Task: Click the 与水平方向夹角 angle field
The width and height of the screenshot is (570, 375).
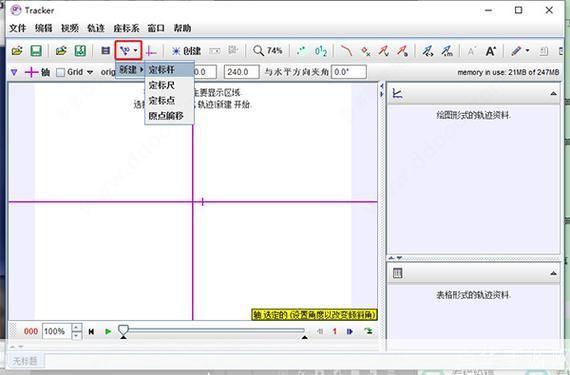Action: click(x=348, y=72)
